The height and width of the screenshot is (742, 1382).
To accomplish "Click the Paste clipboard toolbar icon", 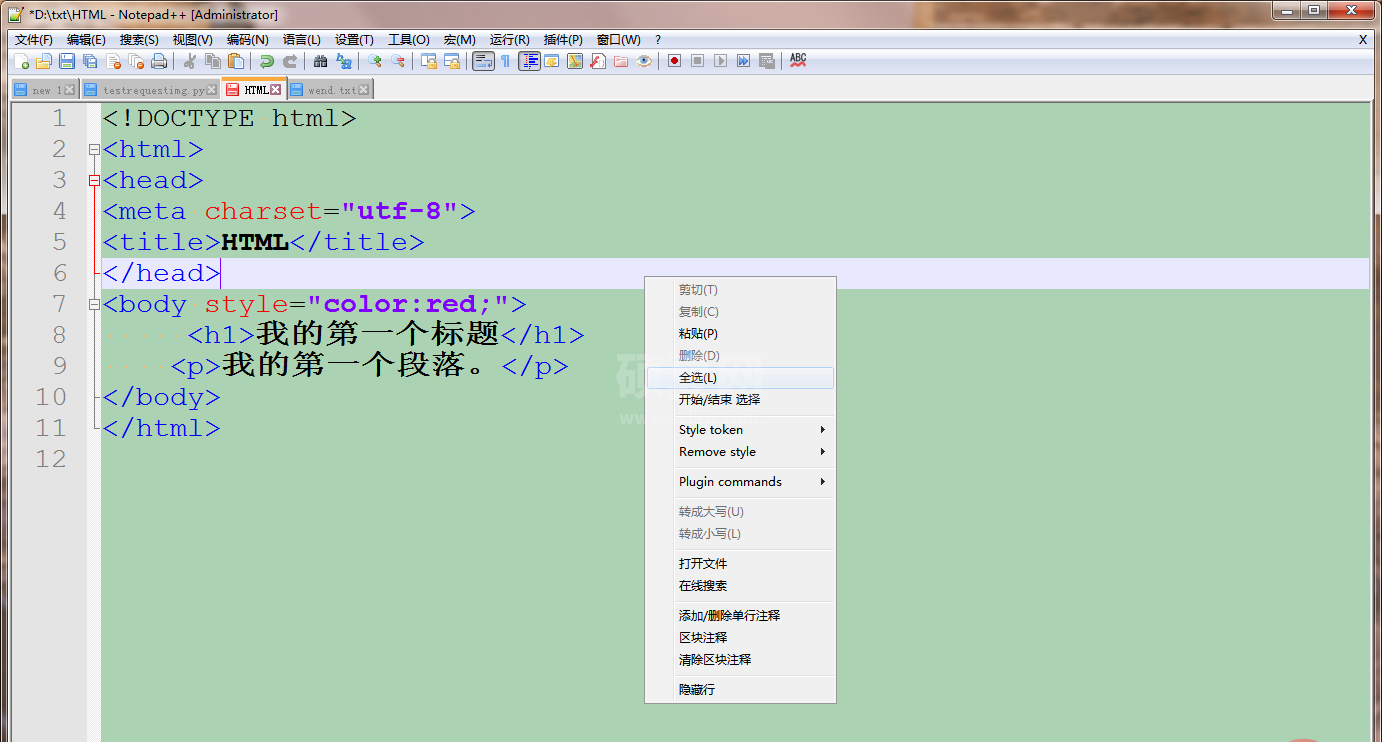I will (236, 61).
